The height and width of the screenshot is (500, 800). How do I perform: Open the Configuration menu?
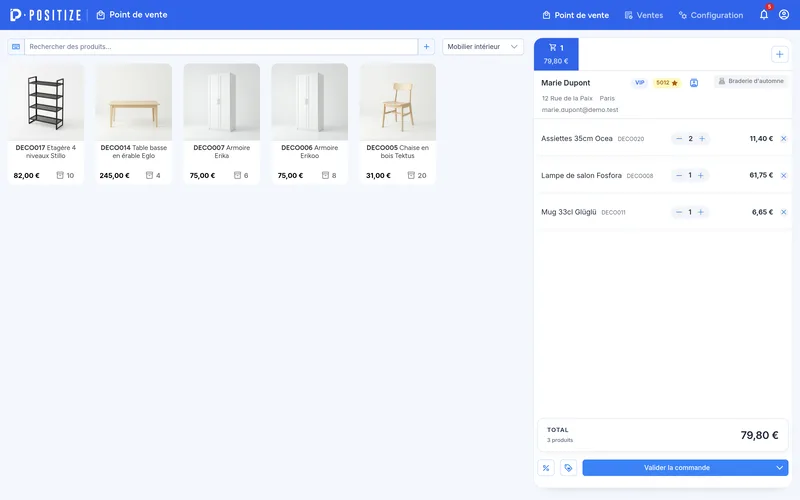click(711, 15)
